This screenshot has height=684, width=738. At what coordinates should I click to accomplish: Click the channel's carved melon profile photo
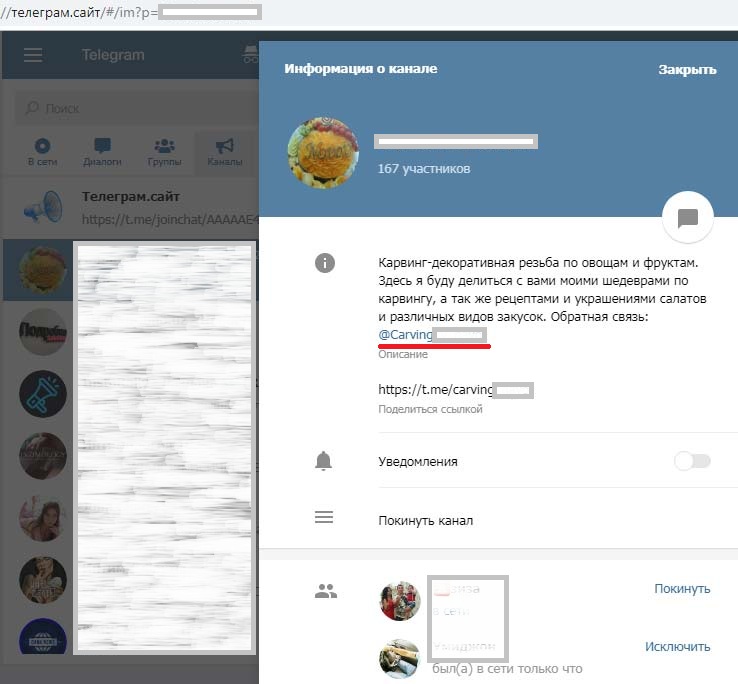[323, 153]
